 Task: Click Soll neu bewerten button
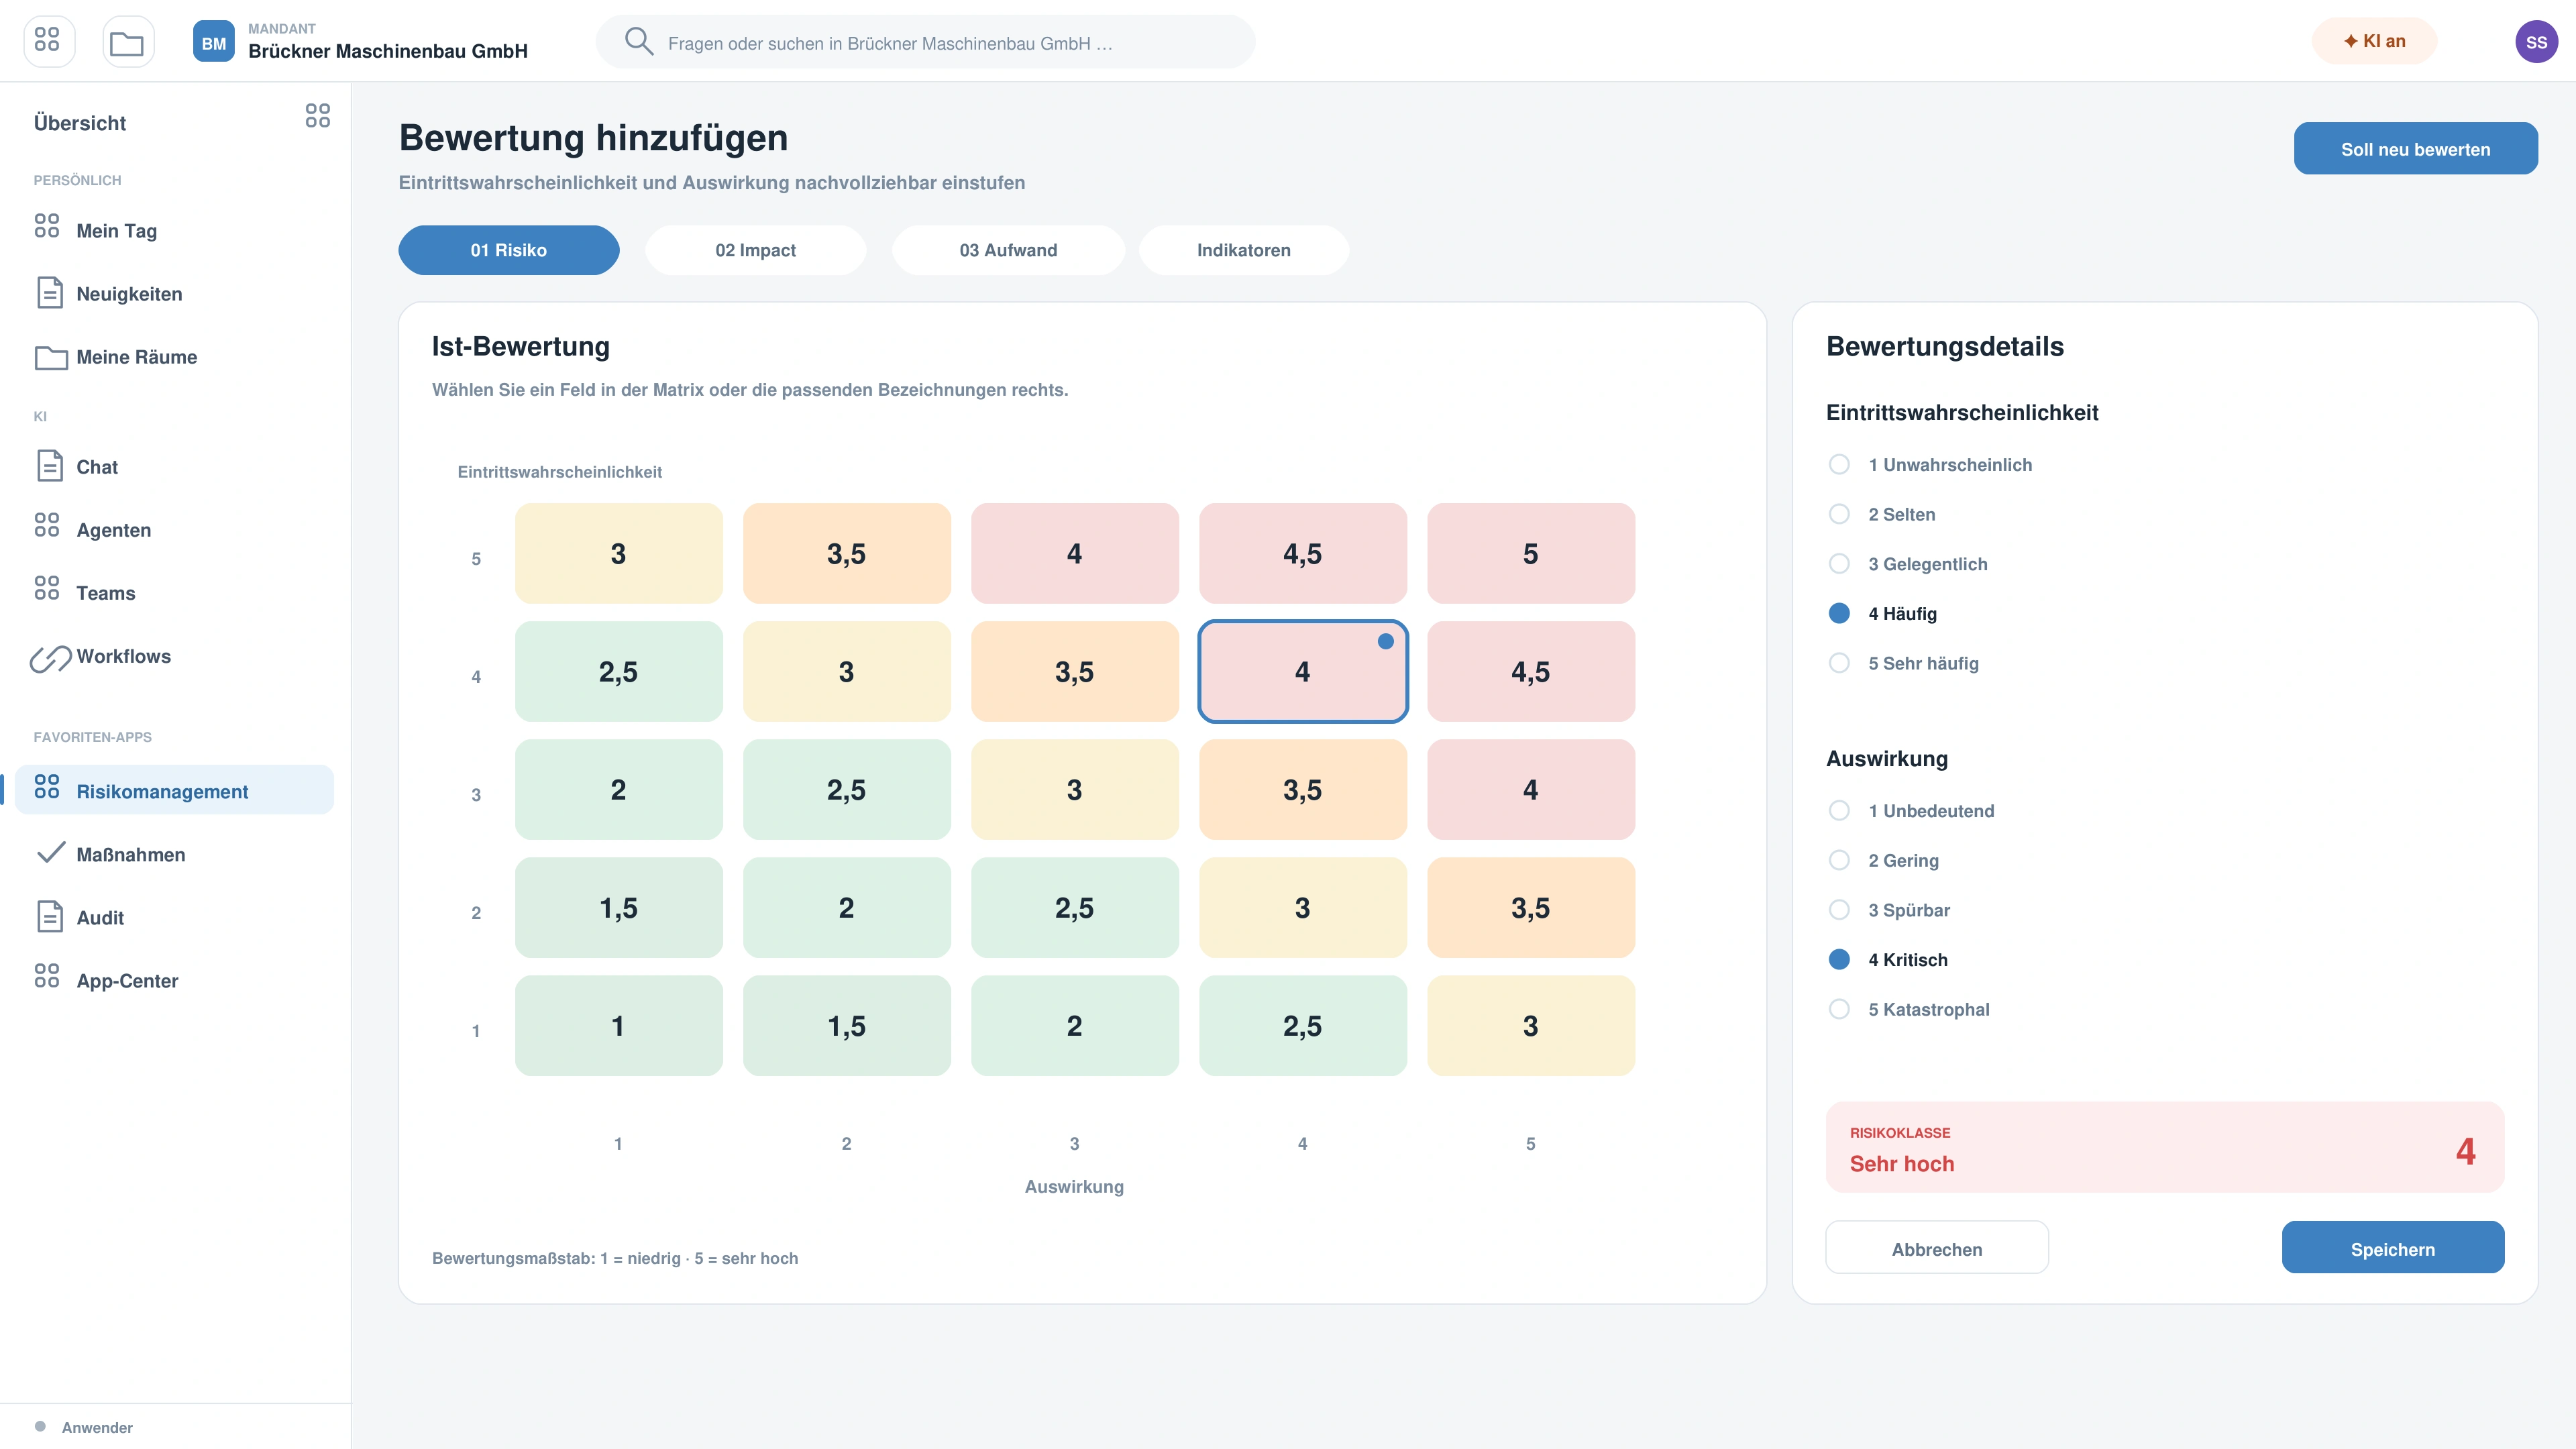[x=2415, y=149]
